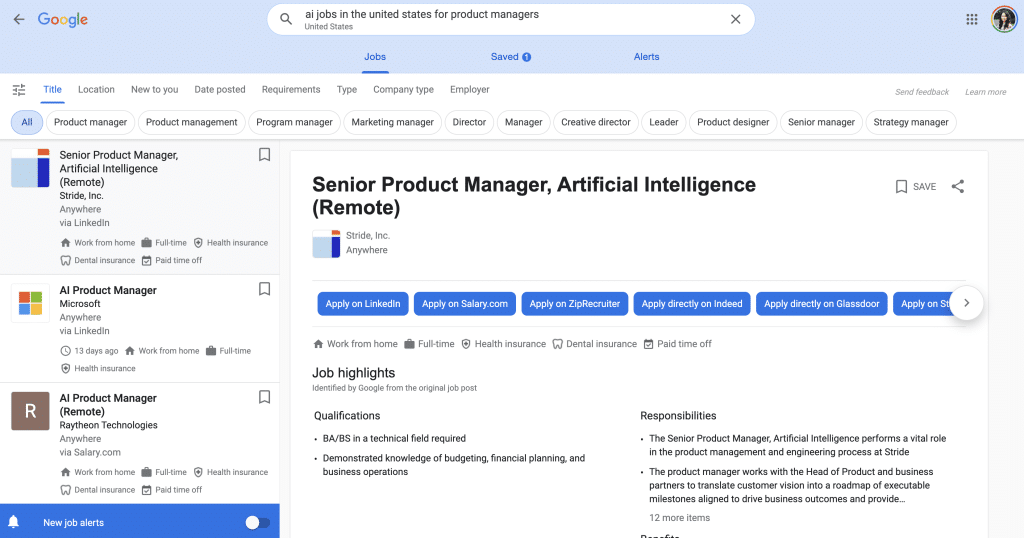1024x538 pixels.
Task: Click the back arrow beside Google logo
Action: (19, 19)
